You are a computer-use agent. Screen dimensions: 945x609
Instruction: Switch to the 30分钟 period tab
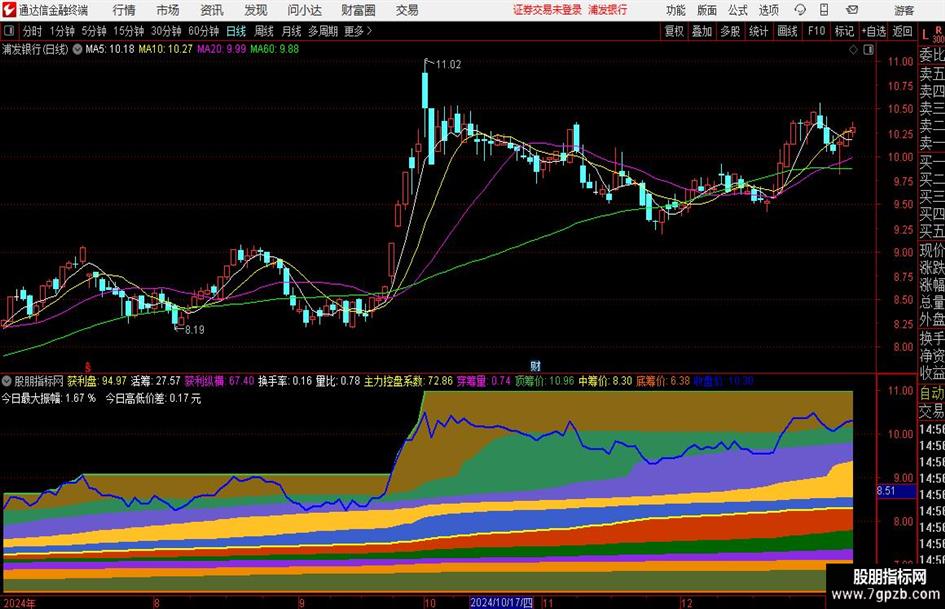[166, 31]
